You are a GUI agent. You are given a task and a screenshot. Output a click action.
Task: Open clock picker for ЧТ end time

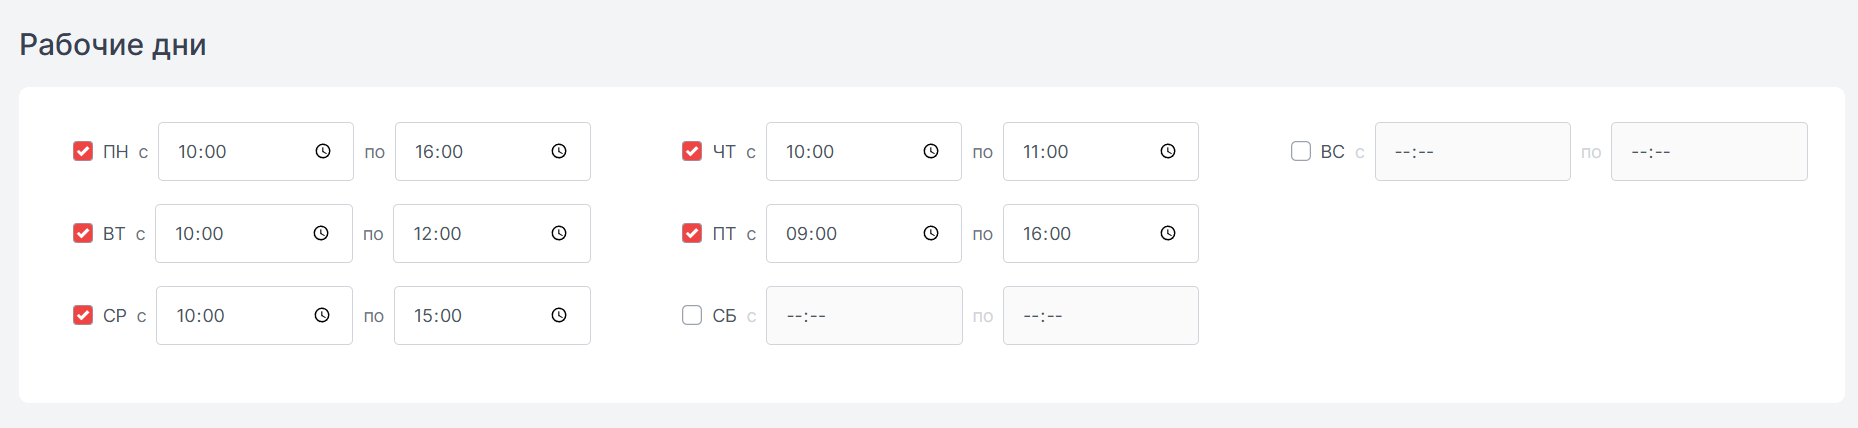[1168, 151]
